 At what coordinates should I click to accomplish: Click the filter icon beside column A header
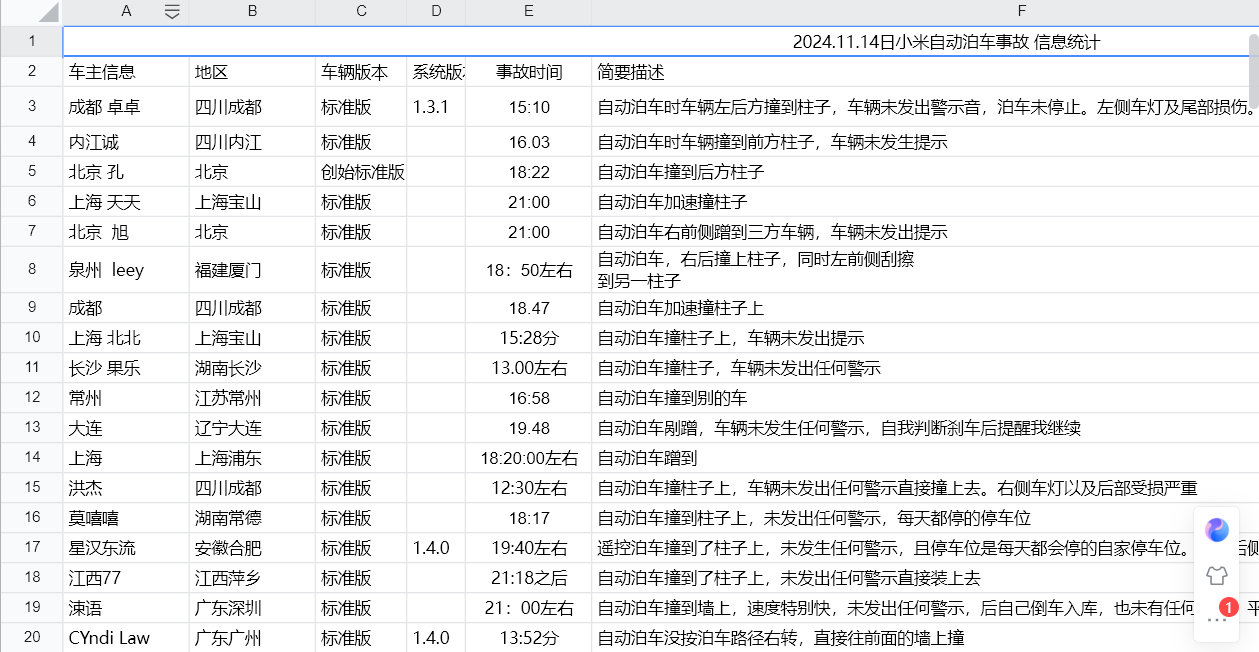coord(172,12)
